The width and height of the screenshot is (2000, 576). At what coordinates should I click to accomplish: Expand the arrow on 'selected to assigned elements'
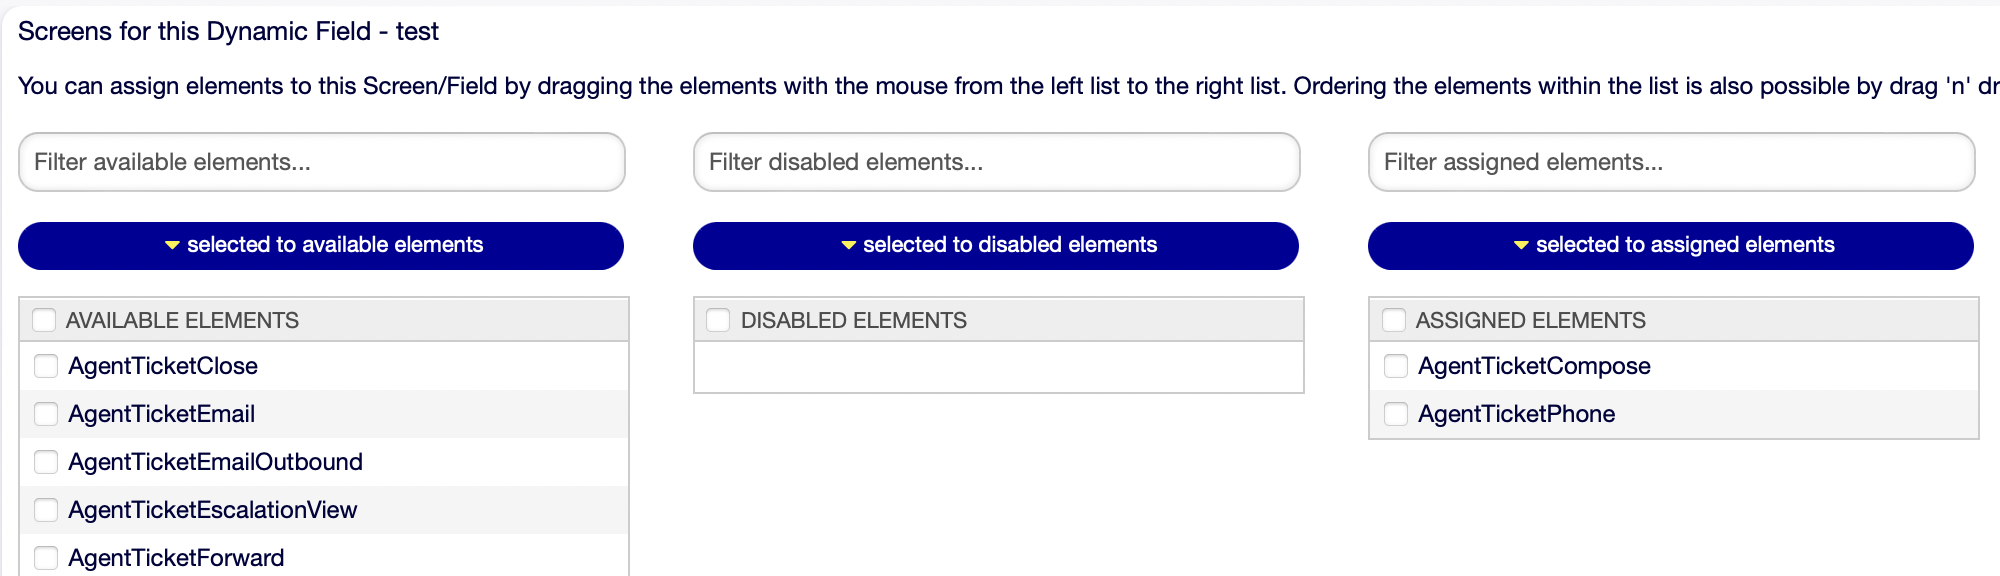pyautogui.click(x=1521, y=244)
